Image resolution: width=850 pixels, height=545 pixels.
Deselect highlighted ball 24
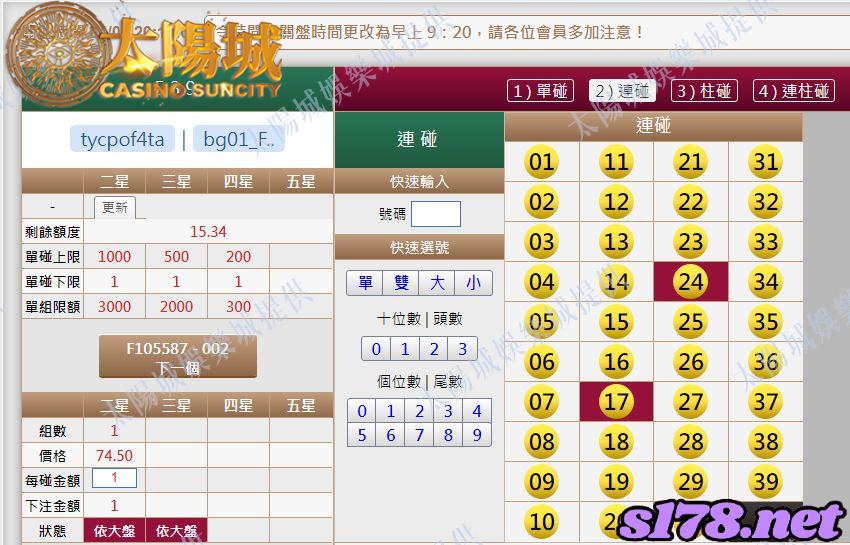tap(691, 282)
